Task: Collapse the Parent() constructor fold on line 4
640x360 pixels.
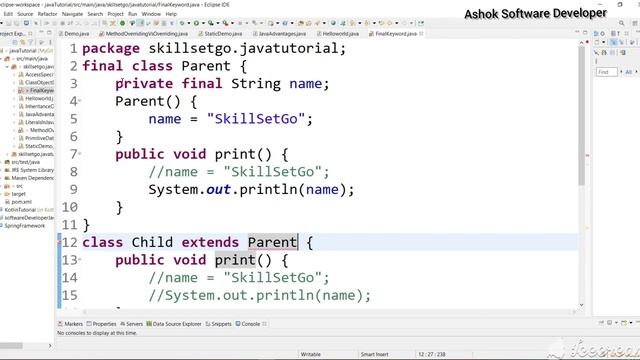Action: tap(80, 100)
